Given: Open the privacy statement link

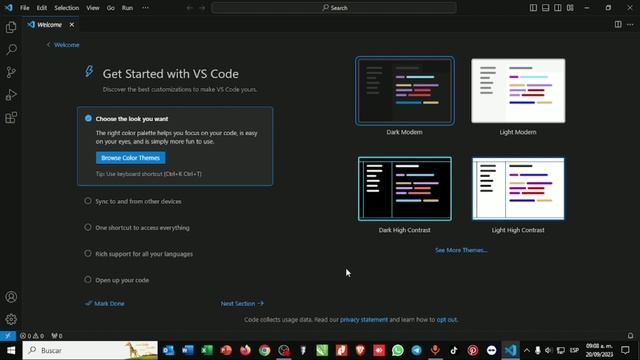Looking at the screenshot, I should [364, 320].
